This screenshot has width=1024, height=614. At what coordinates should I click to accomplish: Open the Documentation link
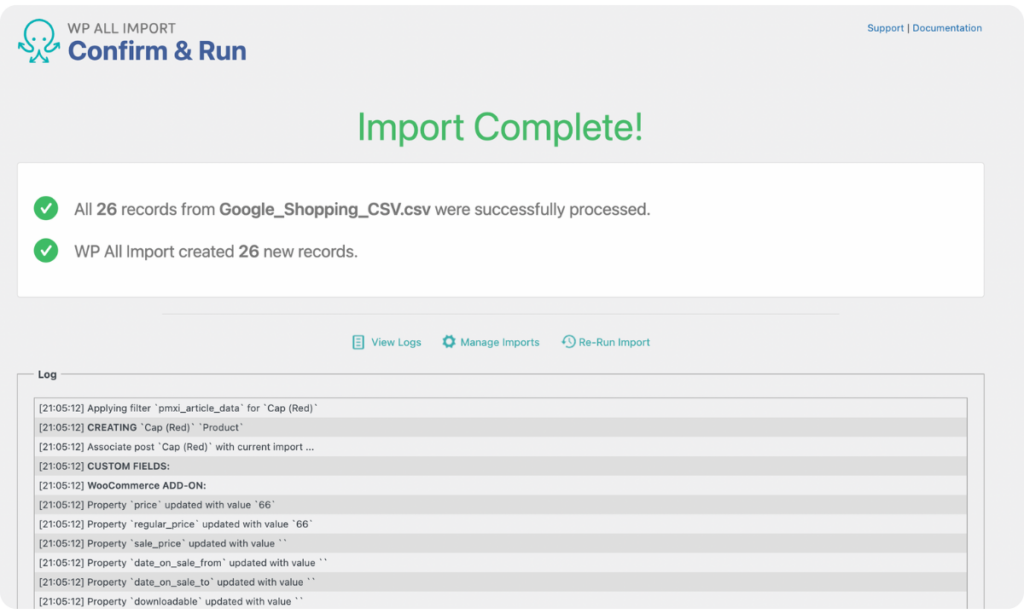coord(947,28)
